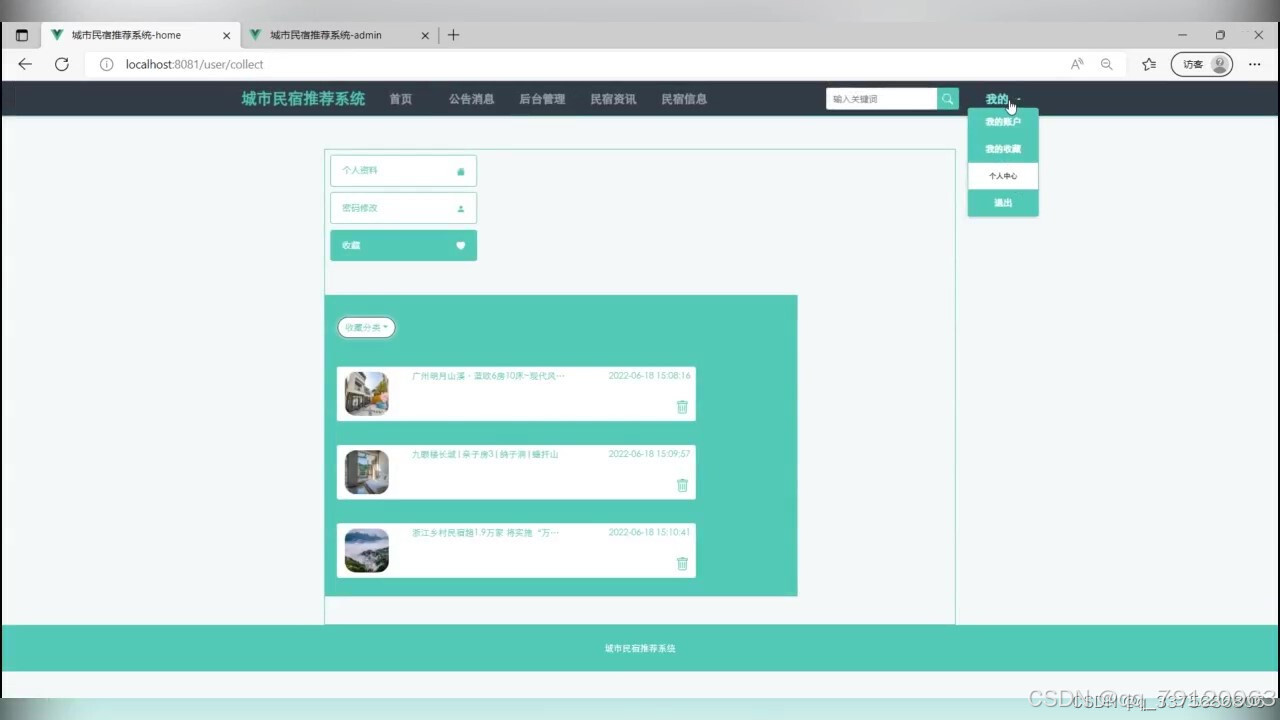Expand the 收藏分类 dropdown
Image resolution: width=1280 pixels, height=720 pixels.
coord(366,327)
